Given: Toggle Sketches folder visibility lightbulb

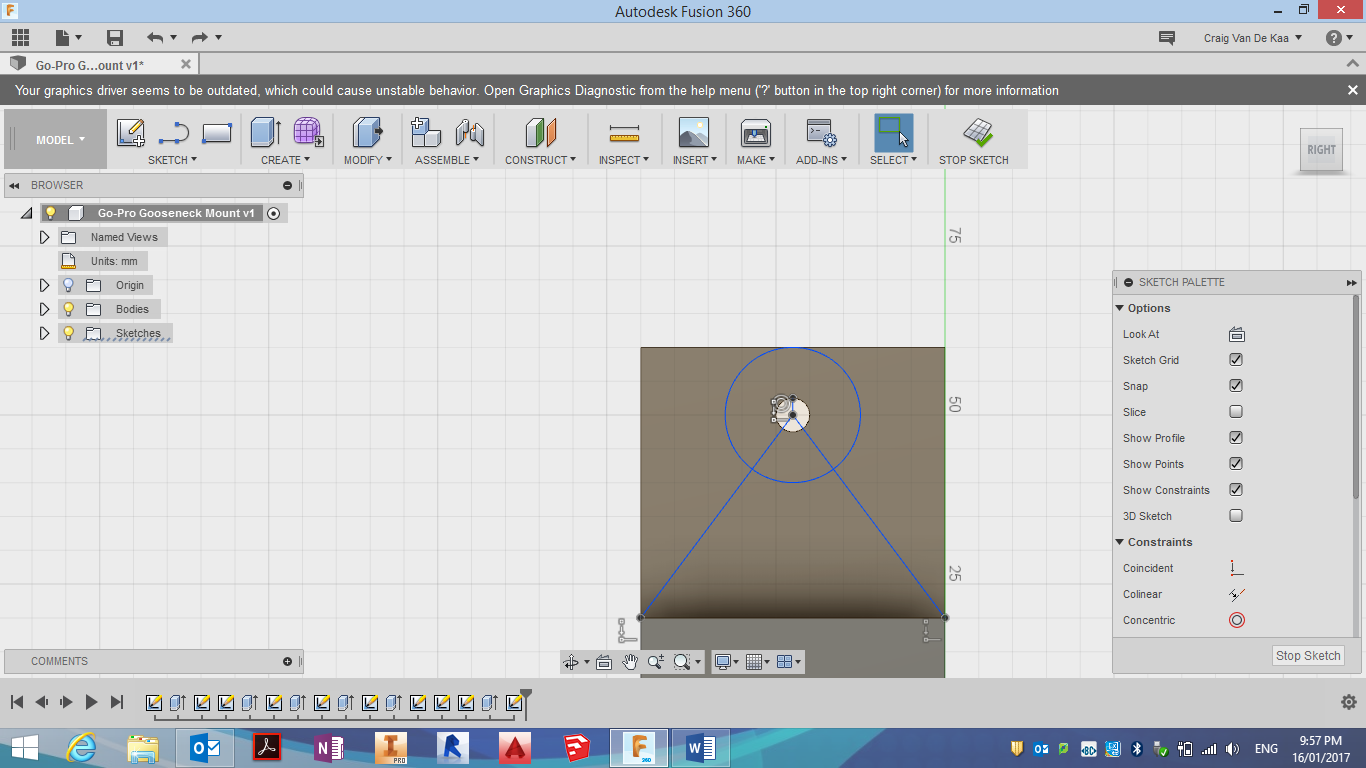Looking at the screenshot, I should click(x=68, y=333).
